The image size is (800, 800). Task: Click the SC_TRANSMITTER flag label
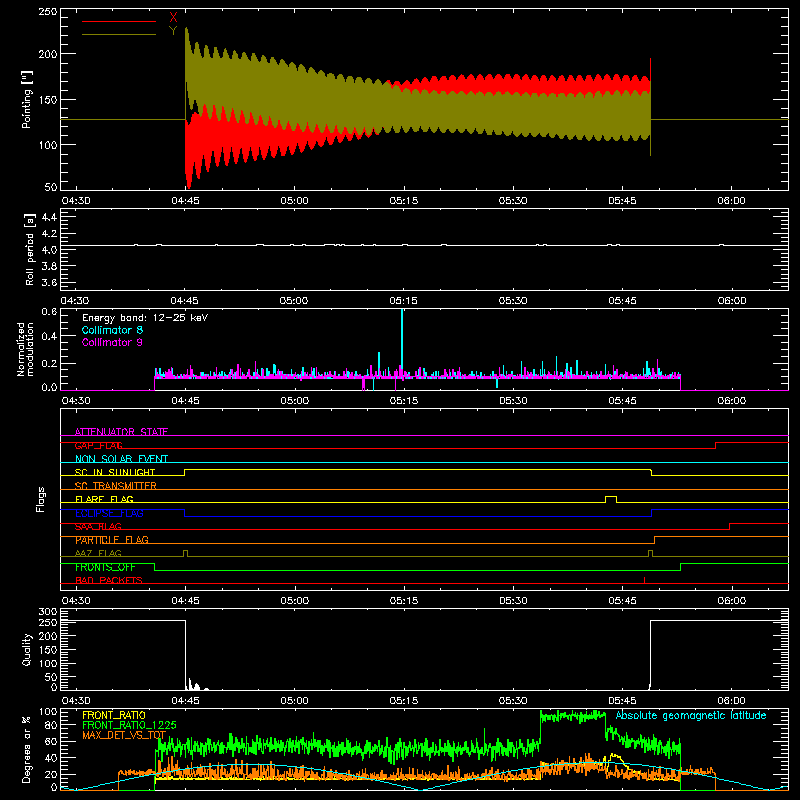tap(116, 486)
